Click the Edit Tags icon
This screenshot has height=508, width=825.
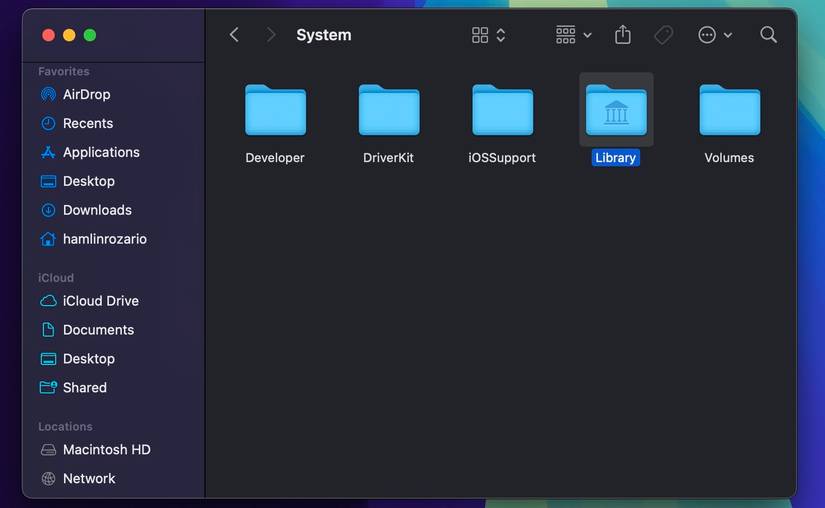pyautogui.click(x=664, y=35)
